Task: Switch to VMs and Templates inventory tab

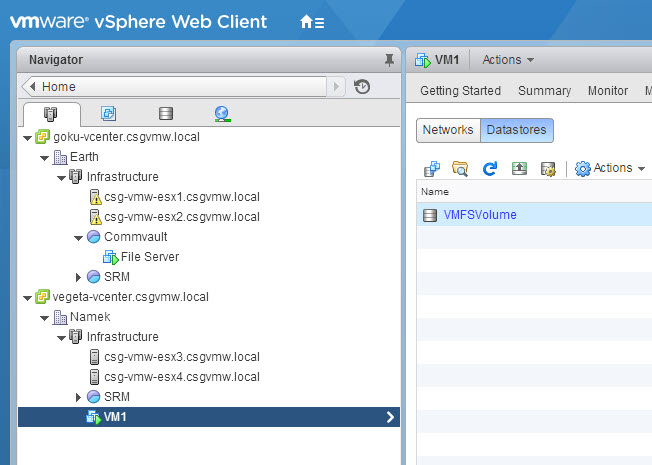Action: [x=109, y=113]
